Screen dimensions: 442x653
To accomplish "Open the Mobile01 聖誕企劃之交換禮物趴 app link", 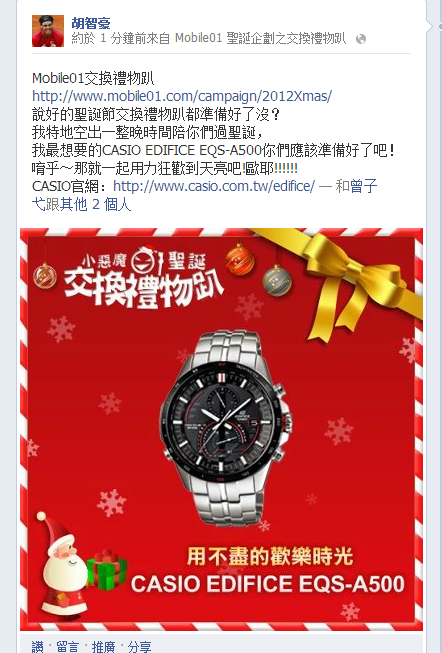I will [x=260, y=39].
